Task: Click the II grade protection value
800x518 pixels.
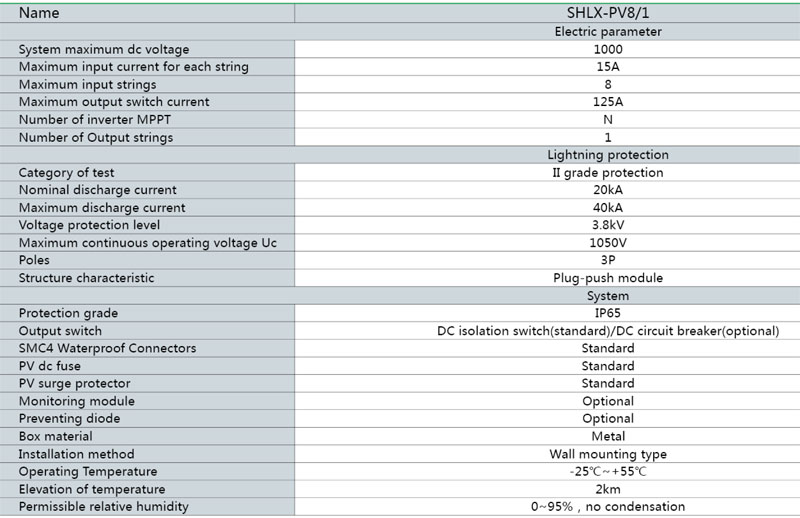Action: click(x=607, y=172)
